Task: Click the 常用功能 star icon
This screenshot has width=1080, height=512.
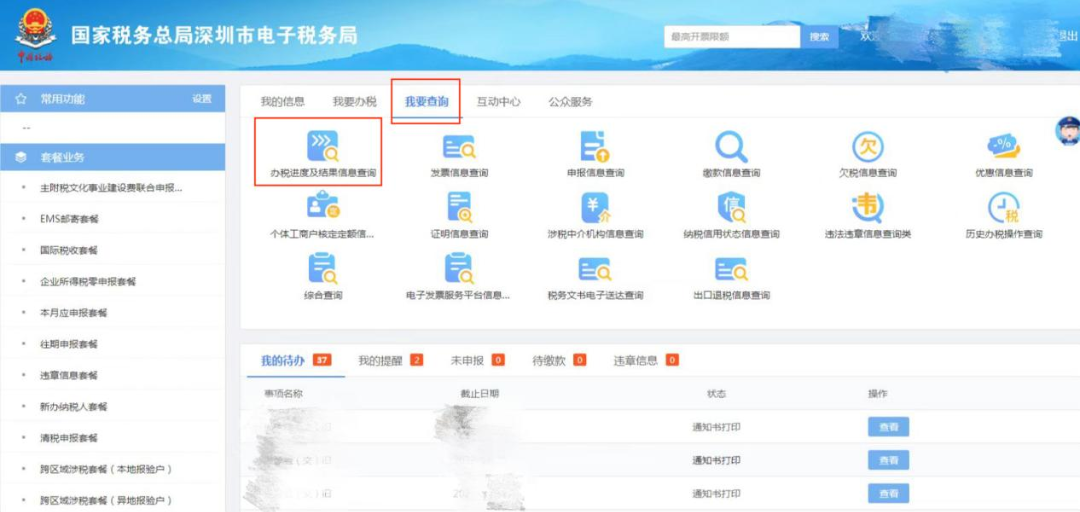Action: pos(21,99)
